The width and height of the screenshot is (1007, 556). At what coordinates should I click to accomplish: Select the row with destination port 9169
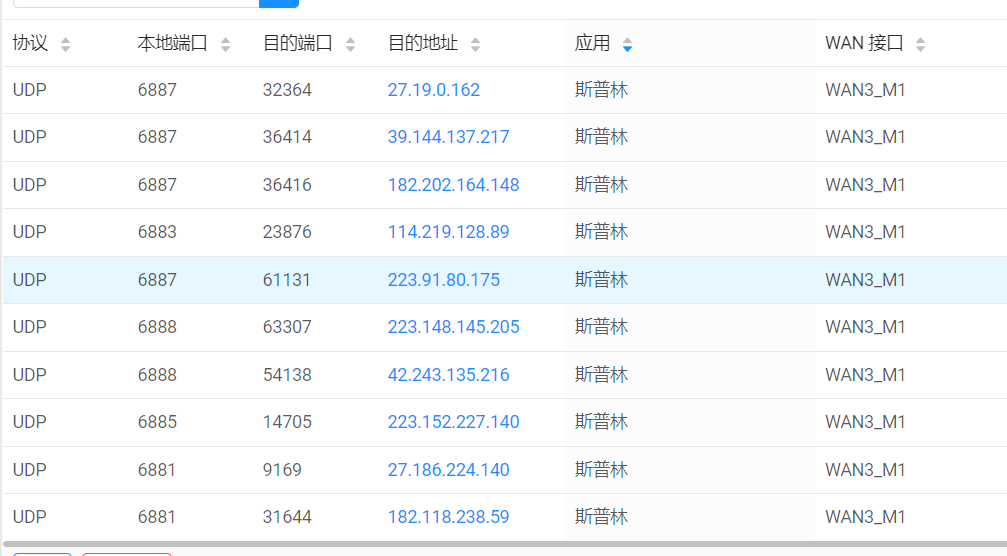[282, 470]
